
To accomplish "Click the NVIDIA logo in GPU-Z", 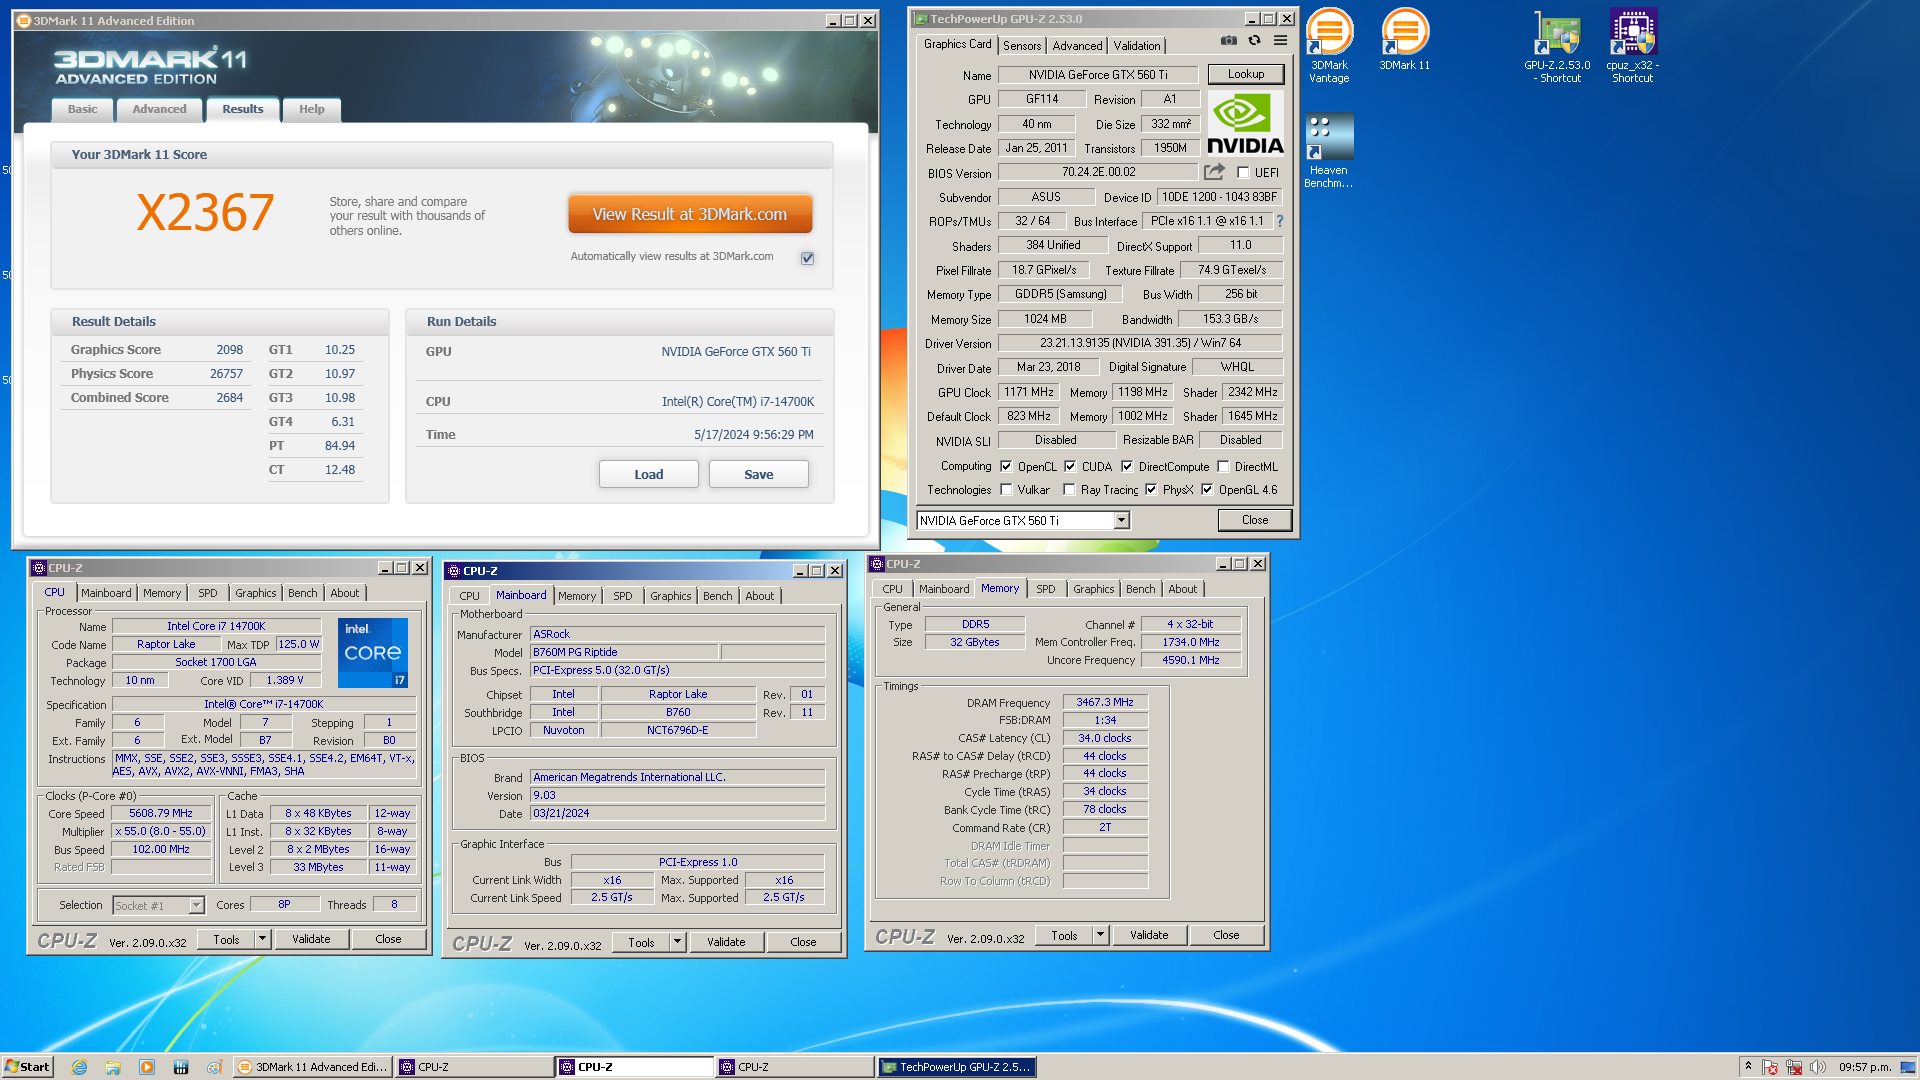I will [1245, 123].
